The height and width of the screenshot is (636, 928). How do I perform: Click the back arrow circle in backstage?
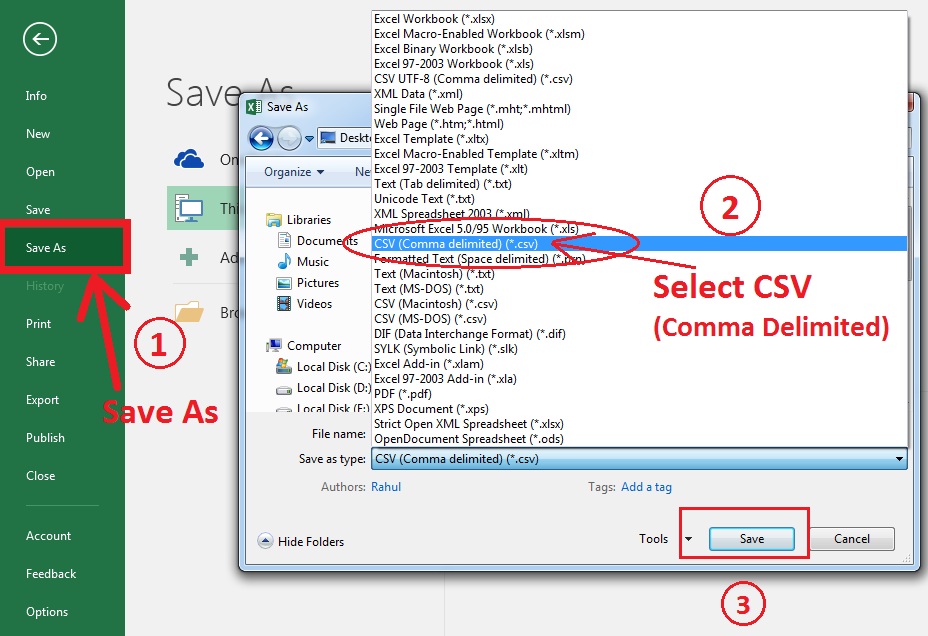coord(40,40)
